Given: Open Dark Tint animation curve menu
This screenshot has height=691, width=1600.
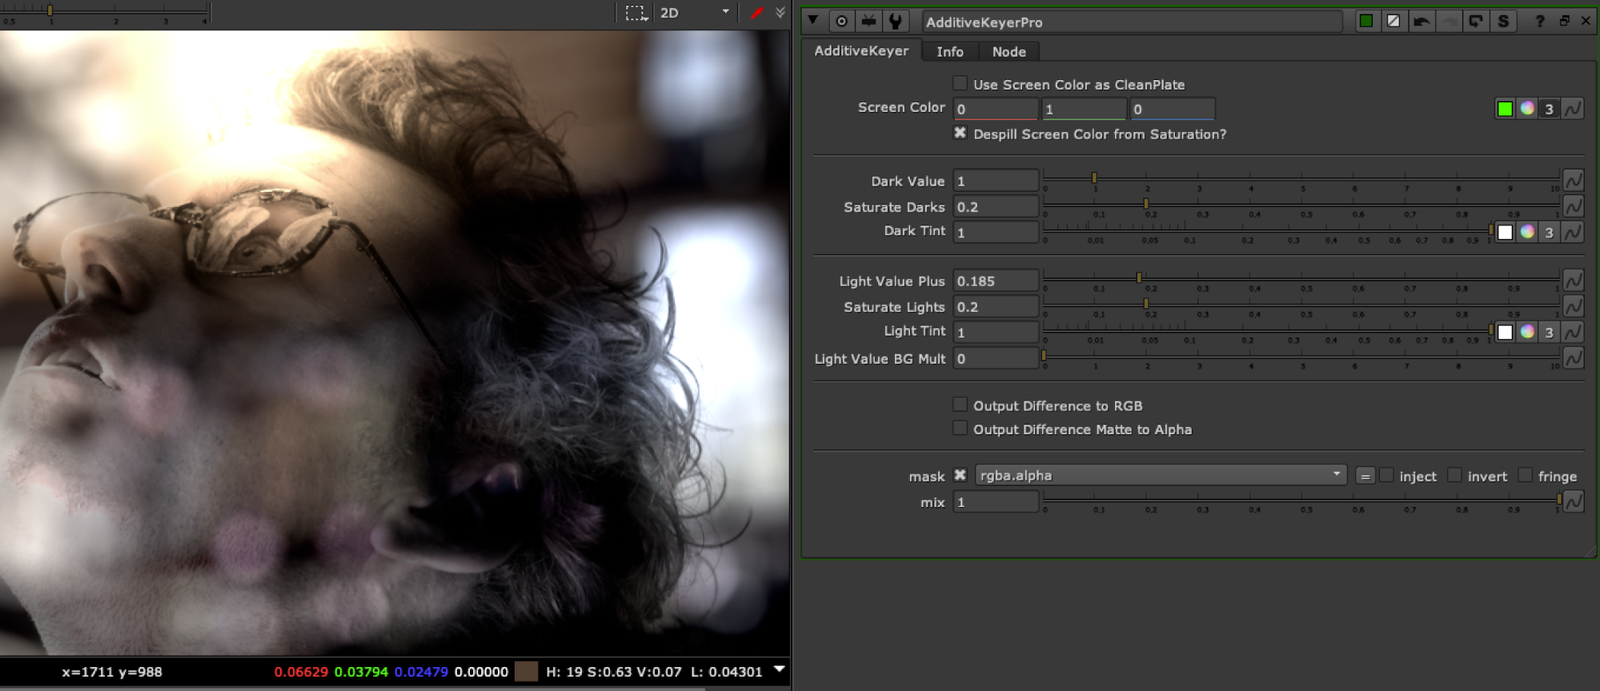Looking at the screenshot, I should 1573,232.
